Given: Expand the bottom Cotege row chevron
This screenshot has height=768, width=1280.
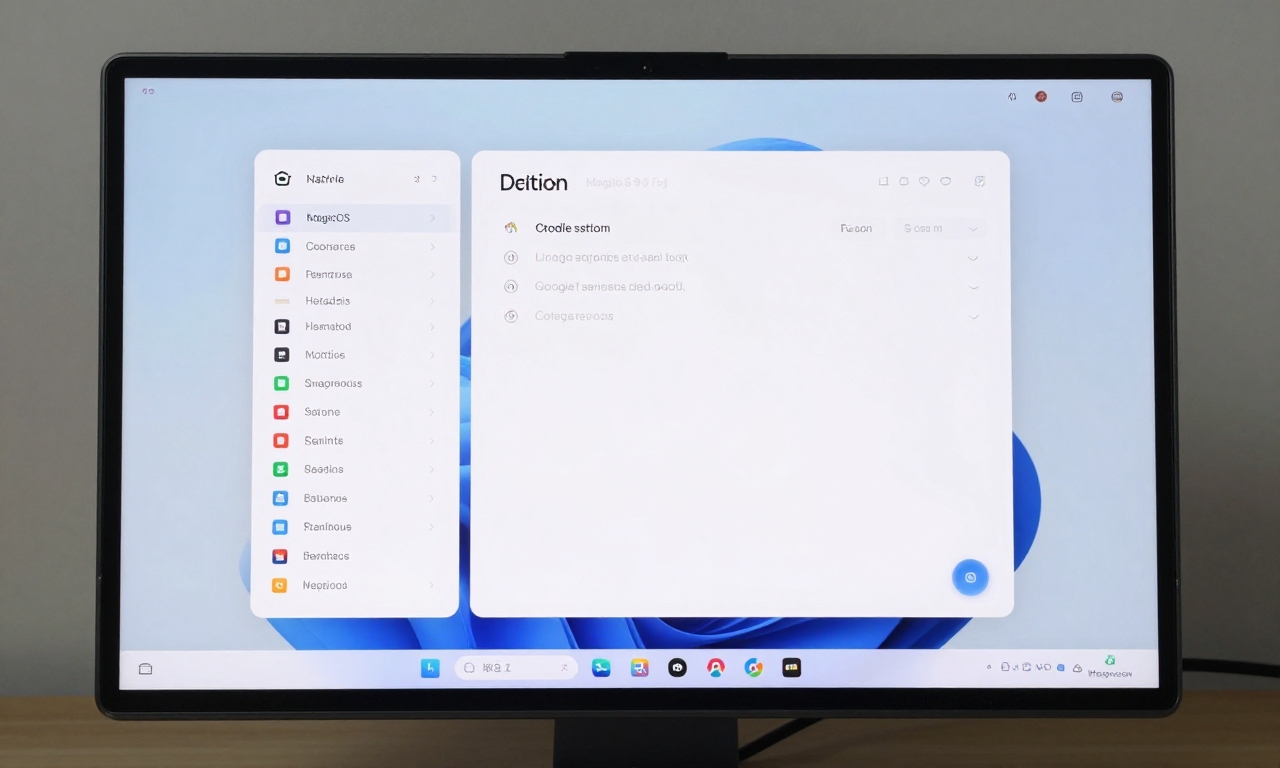Looking at the screenshot, I should click(x=973, y=316).
